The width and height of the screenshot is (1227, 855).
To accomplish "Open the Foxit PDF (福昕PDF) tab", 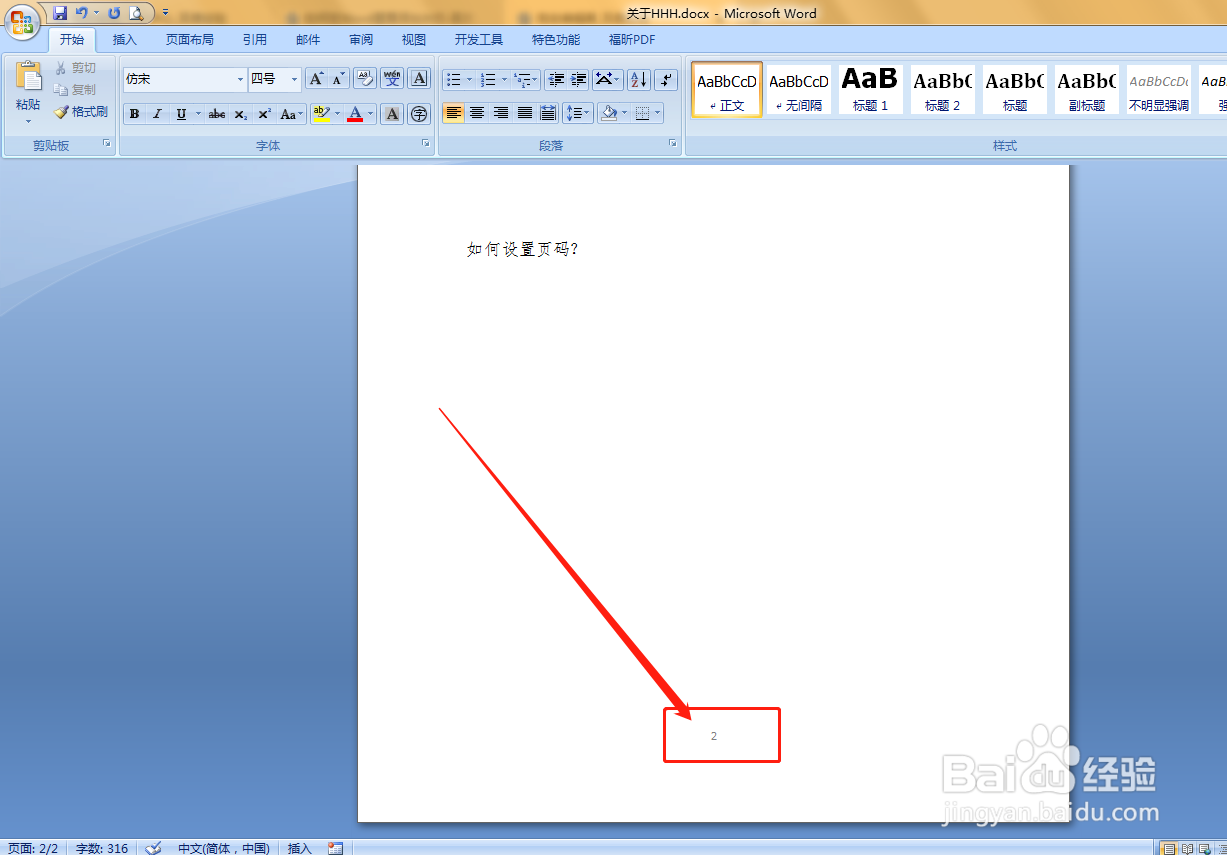I will 632,40.
